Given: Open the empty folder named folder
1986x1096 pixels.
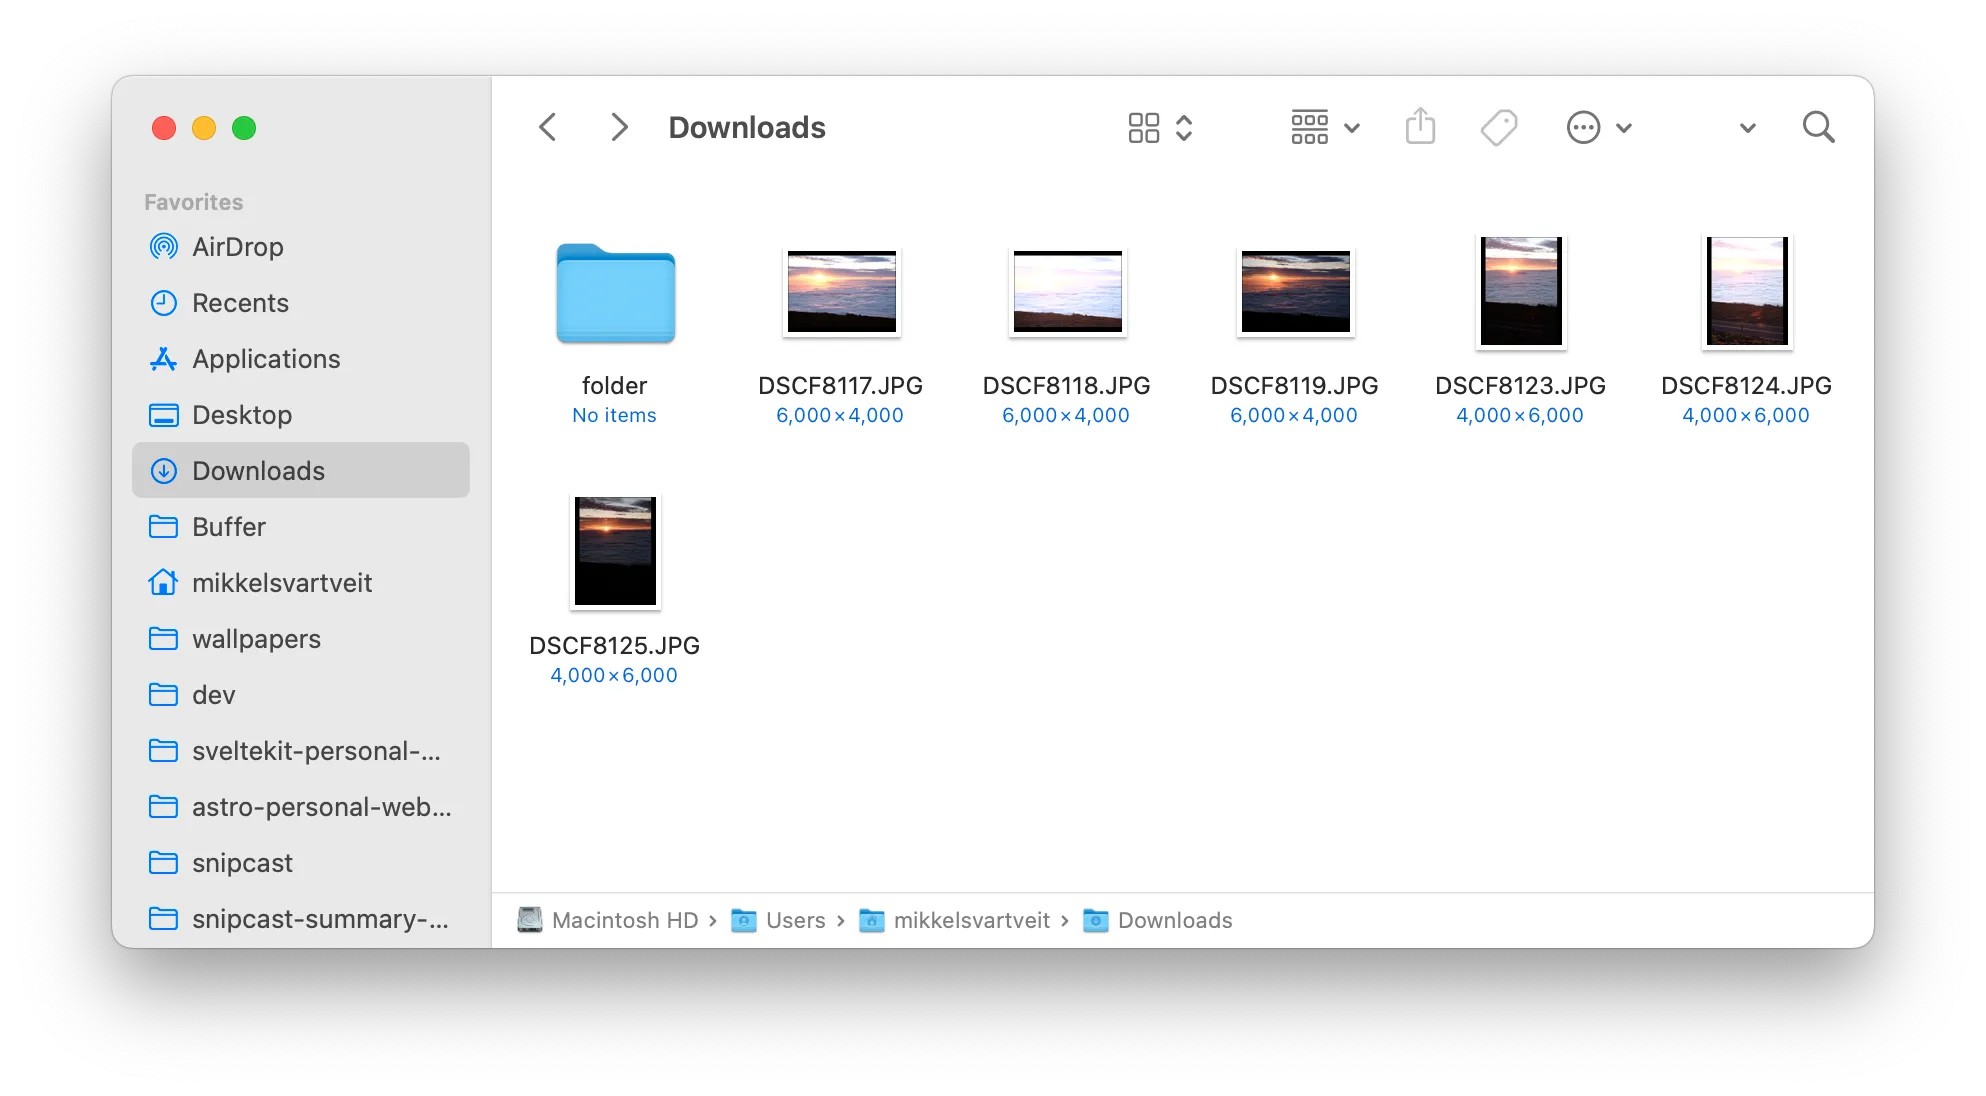Looking at the screenshot, I should [614, 292].
